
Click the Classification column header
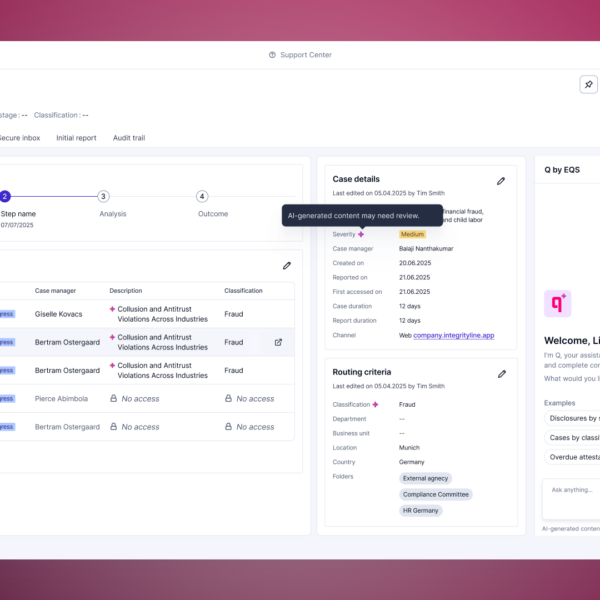pyautogui.click(x=243, y=291)
